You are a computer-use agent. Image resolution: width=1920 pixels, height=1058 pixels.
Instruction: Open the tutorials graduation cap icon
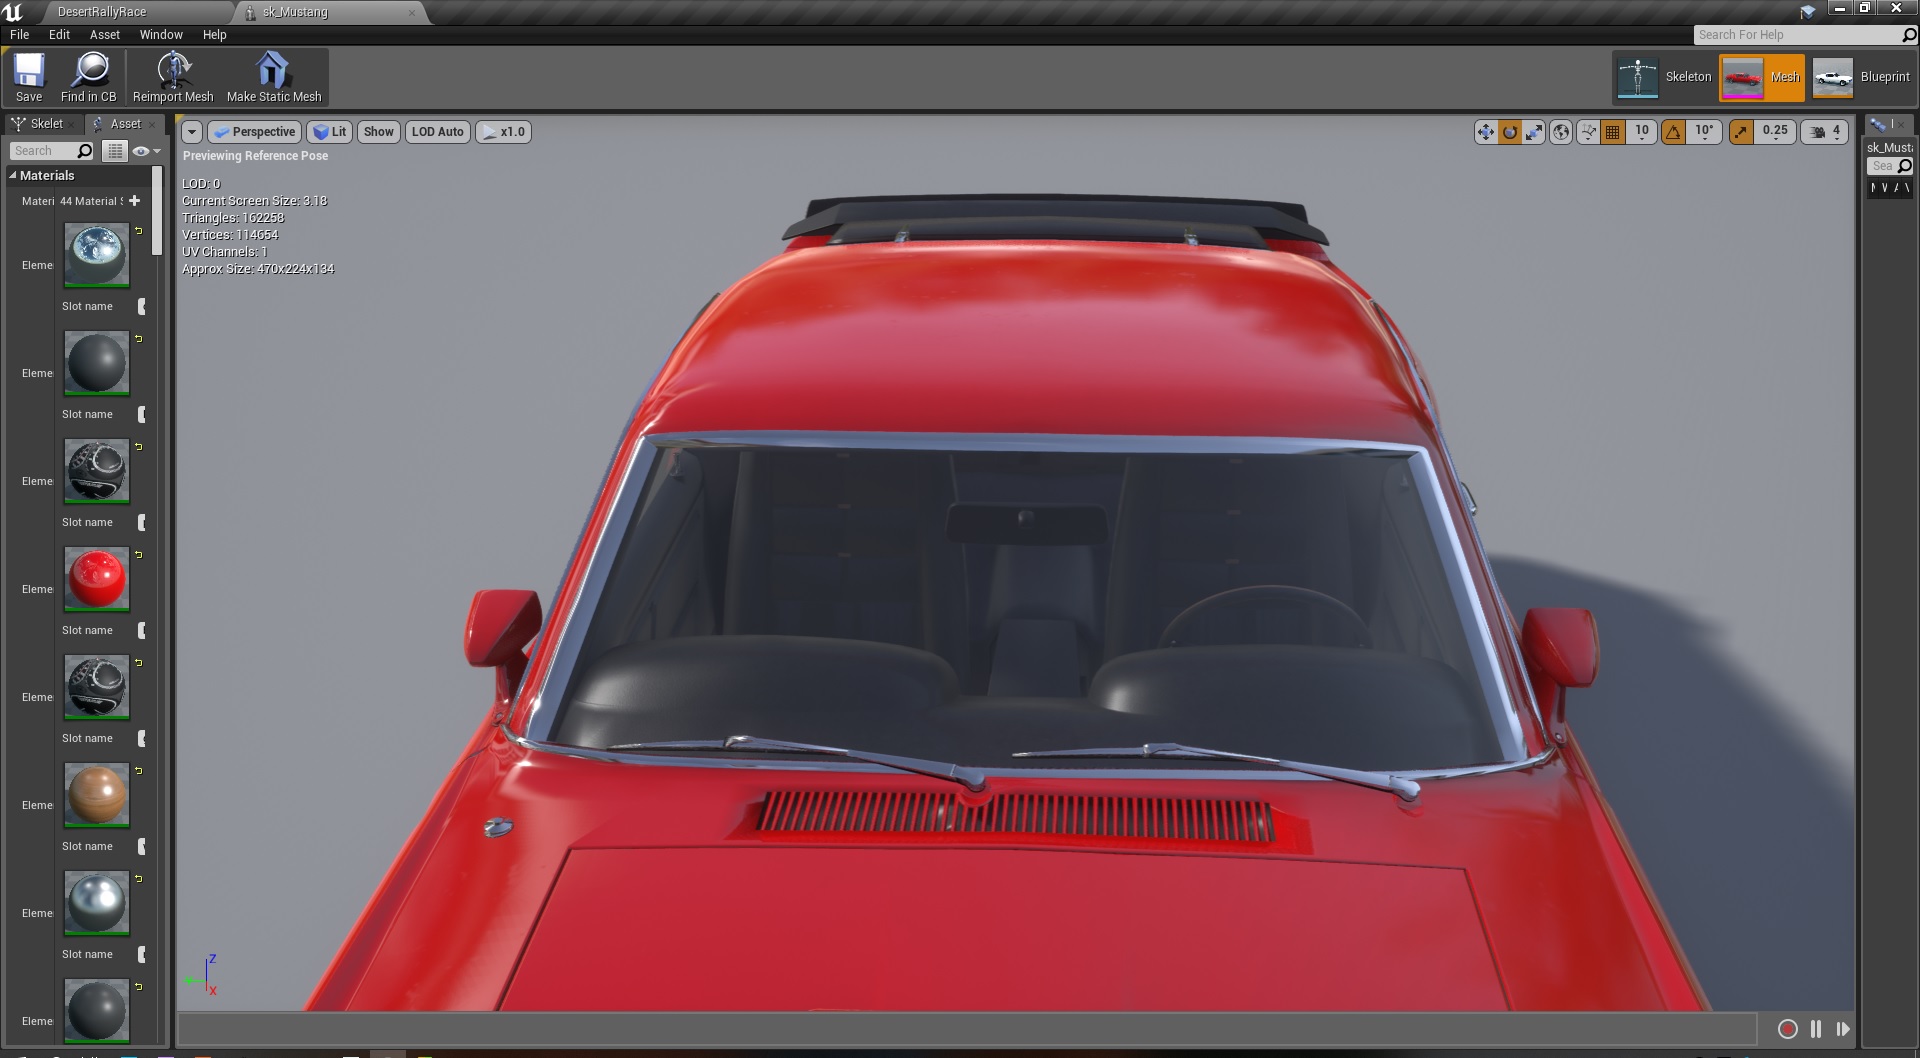(1808, 12)
